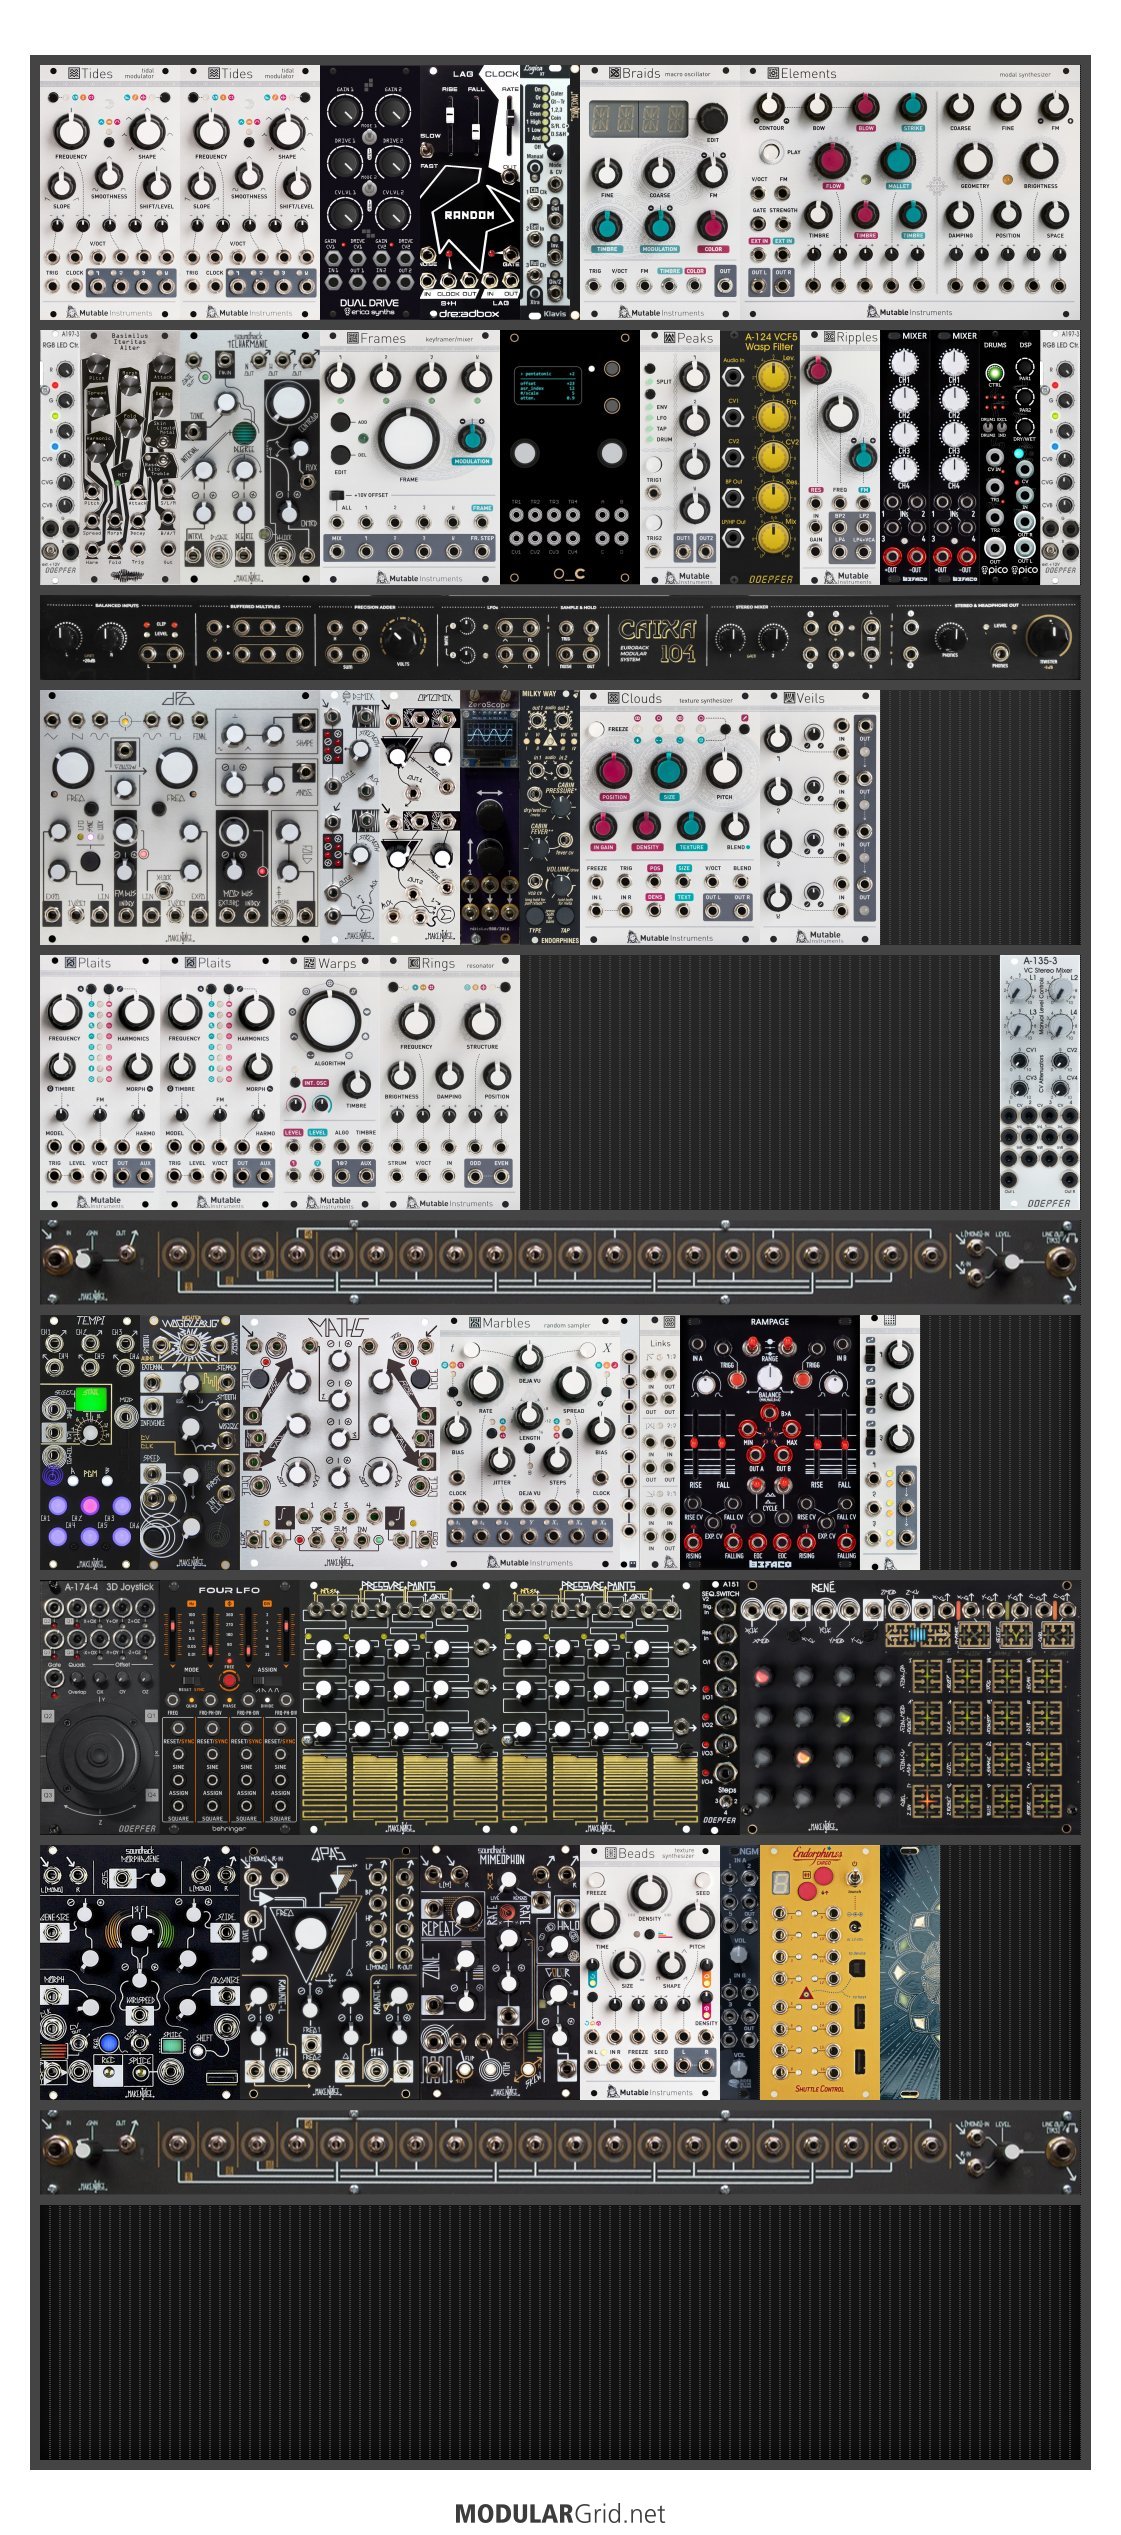Open the Peaks module

(x=680, y=458)
